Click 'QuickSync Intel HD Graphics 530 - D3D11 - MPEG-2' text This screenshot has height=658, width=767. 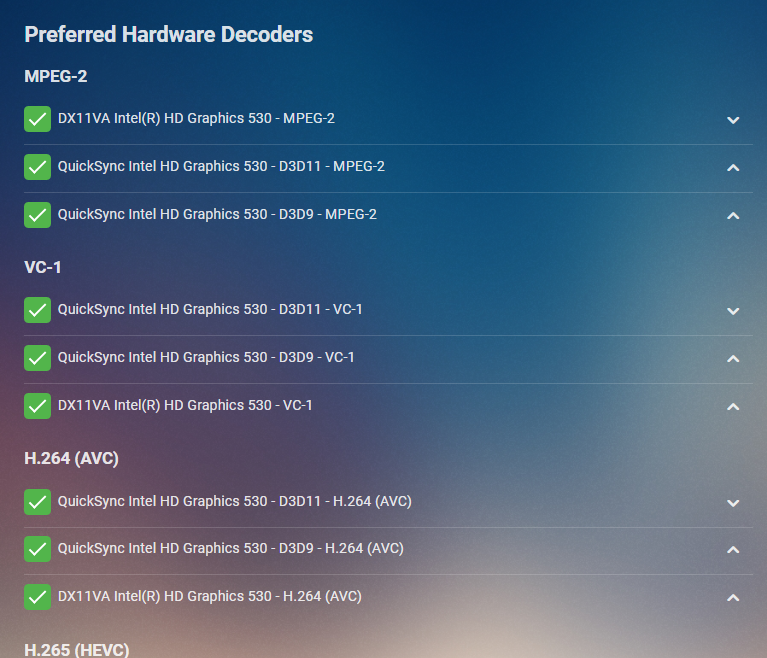(221, 166)
